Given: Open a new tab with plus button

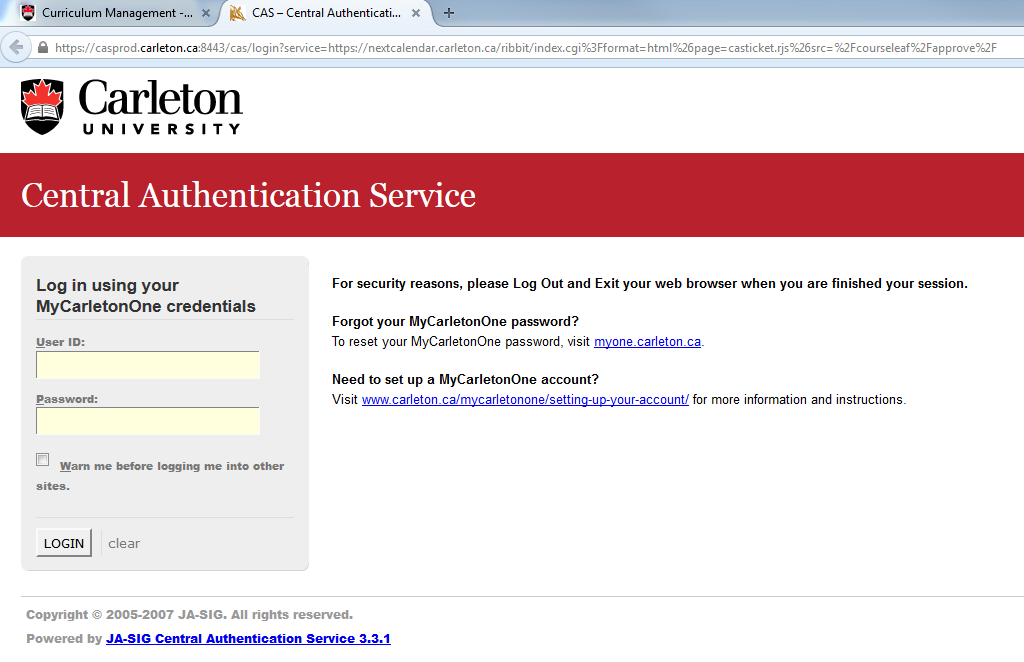Looking at the screenshot, I should coord(449,13).
